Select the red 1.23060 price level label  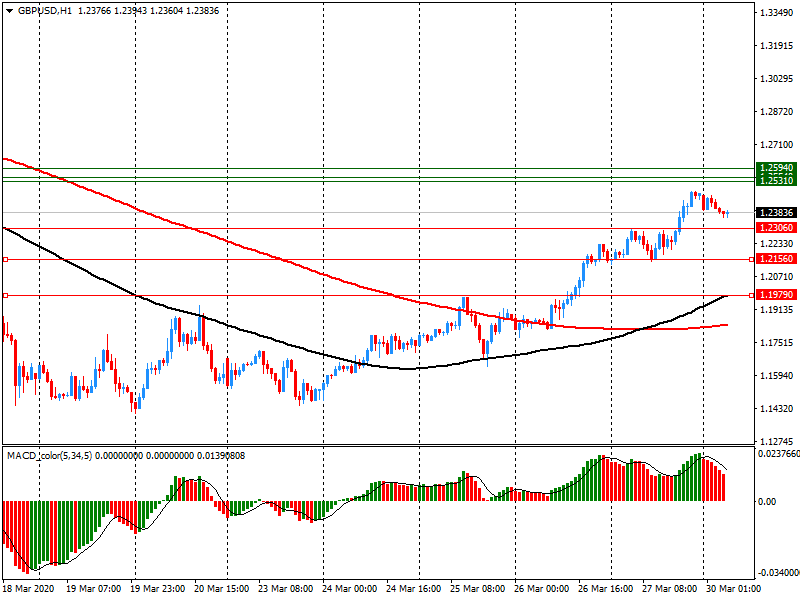[777, 228]
